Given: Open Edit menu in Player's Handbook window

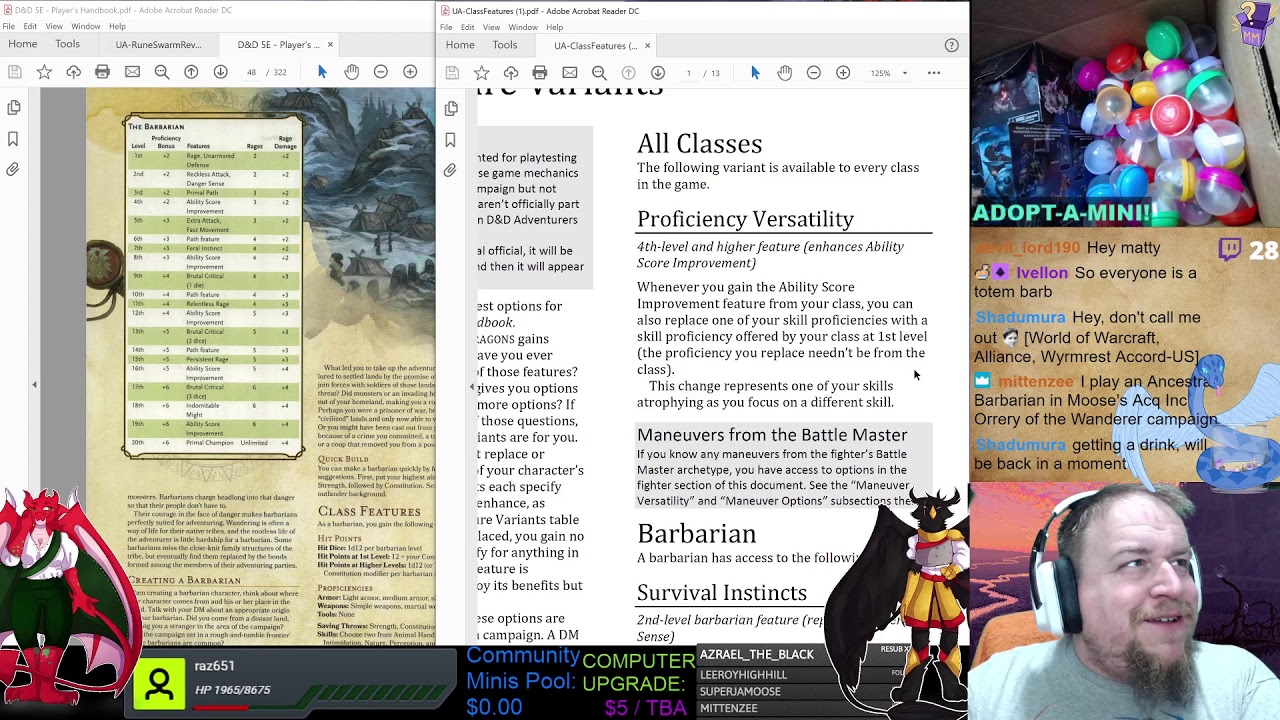Looking at the screenshot, I should [30, 26].
